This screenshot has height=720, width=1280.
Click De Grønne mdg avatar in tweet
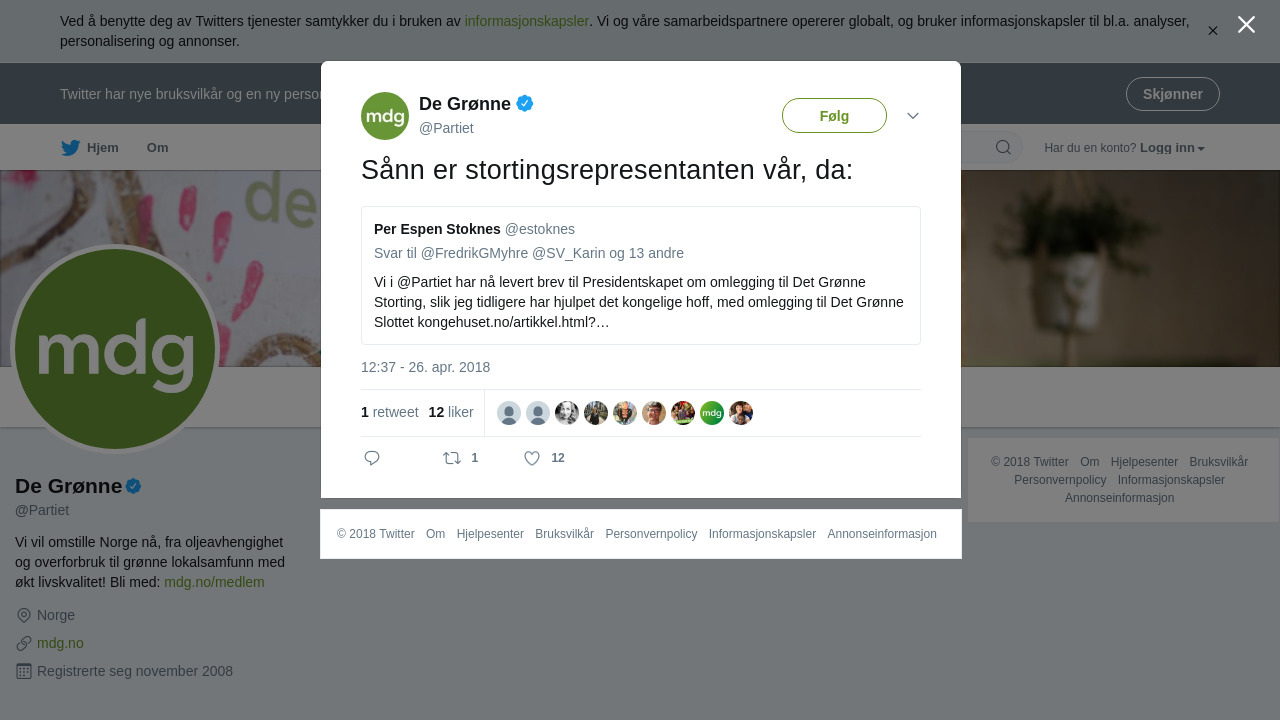tap(385, 116)
